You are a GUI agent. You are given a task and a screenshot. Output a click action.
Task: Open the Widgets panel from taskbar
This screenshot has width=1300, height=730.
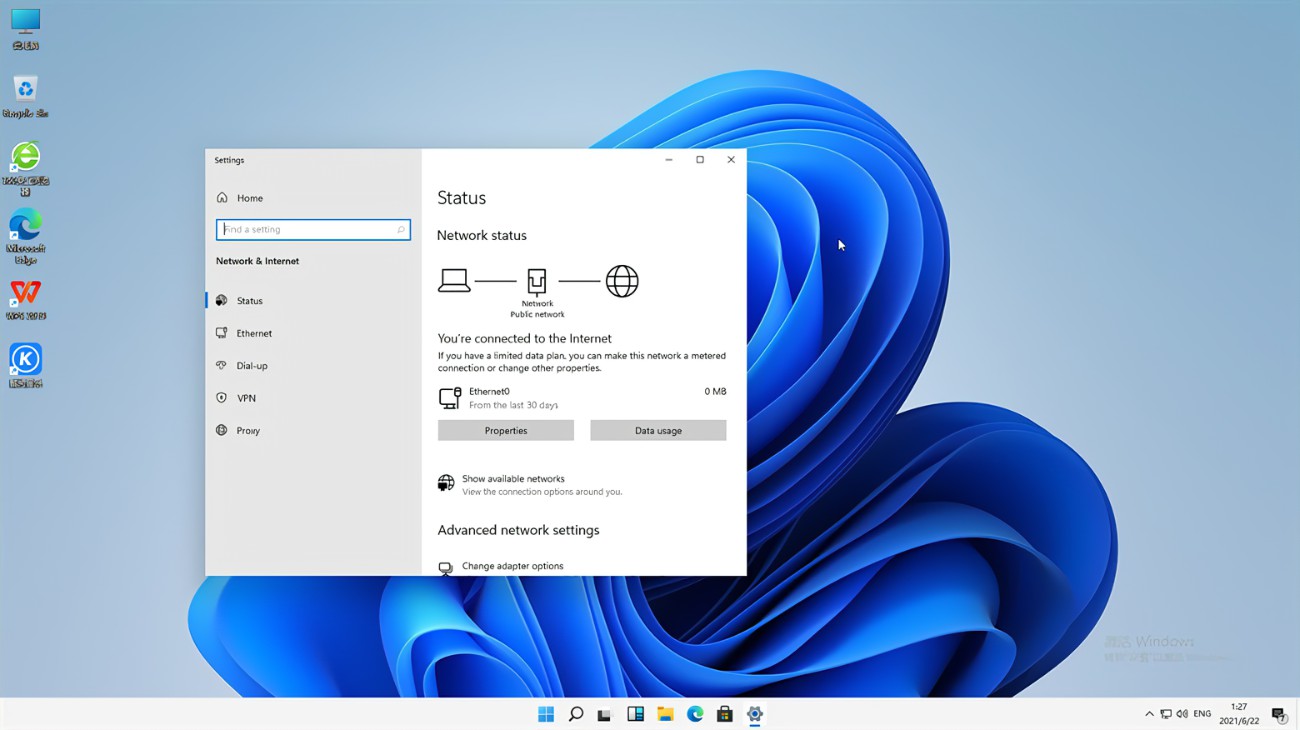pos(635,714)
